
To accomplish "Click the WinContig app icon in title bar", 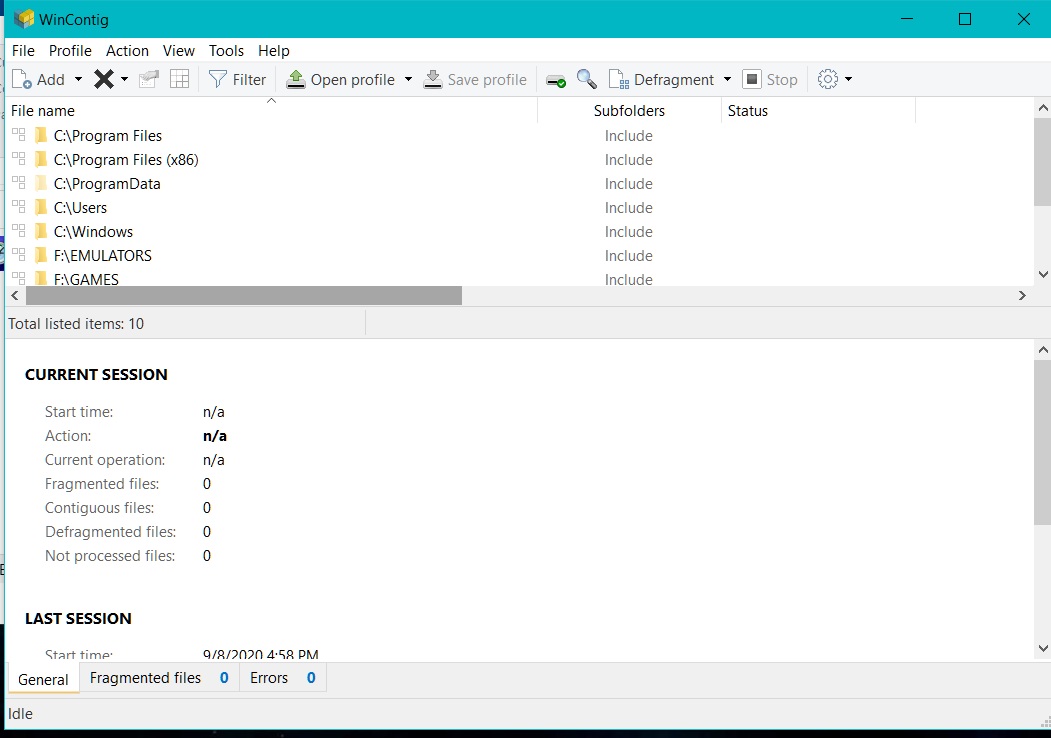I will tap(23, 19).
